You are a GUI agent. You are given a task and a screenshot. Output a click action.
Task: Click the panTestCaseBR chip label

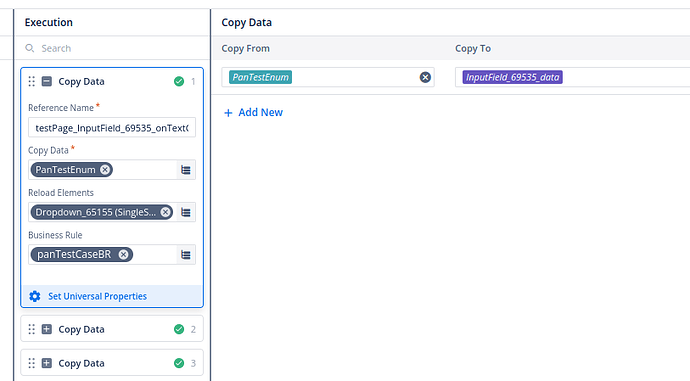pyautogui.click(x=74, y=254)
